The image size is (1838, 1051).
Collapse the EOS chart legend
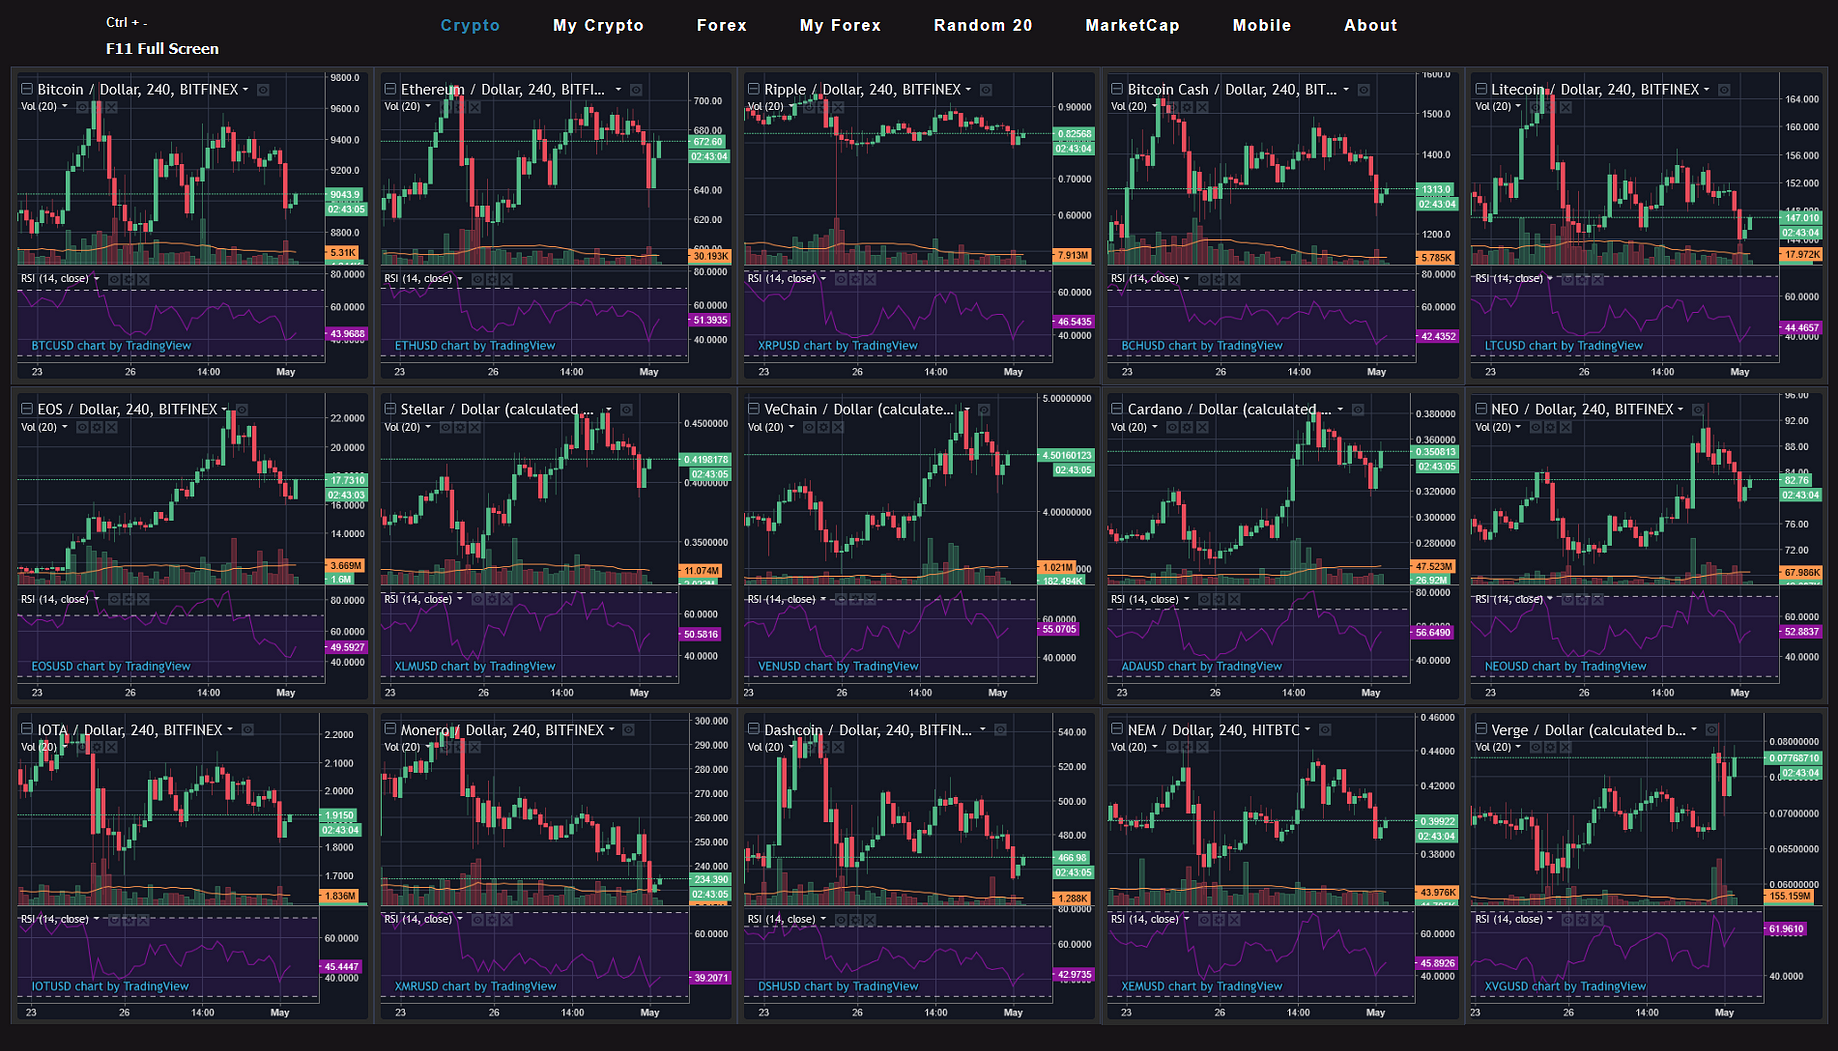[x=27, y=409]
